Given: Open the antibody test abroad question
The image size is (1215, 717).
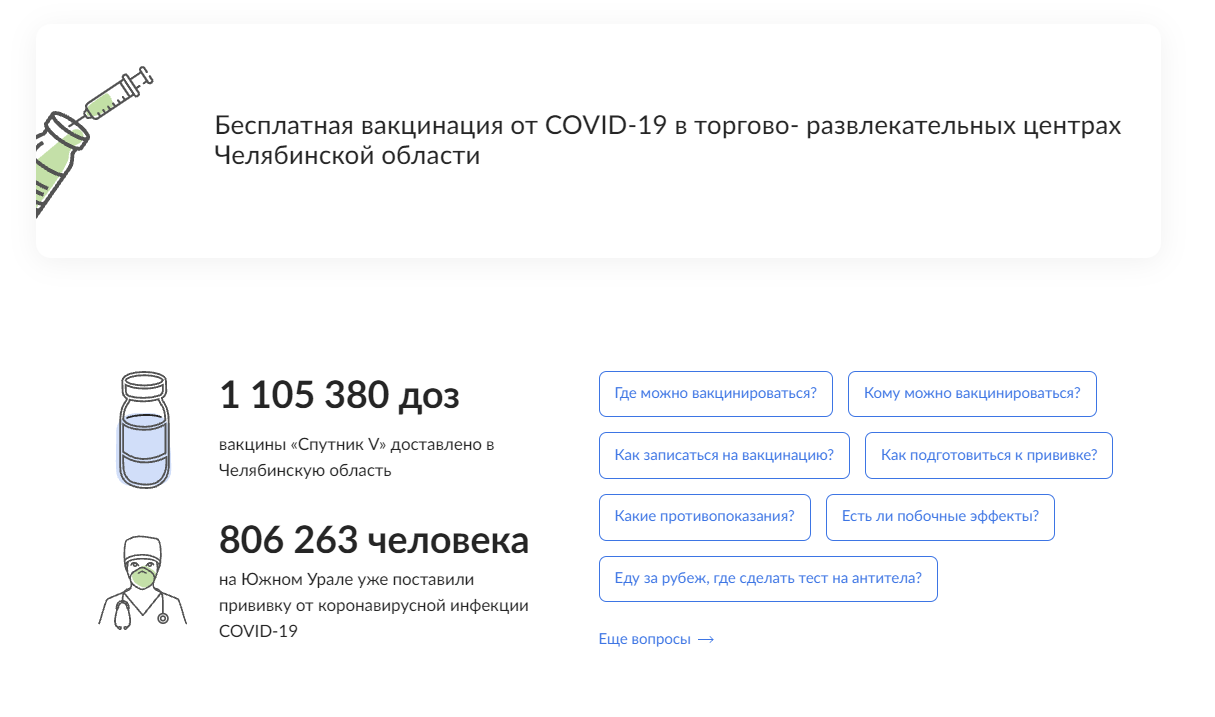Looking at the screenshot, I should 767,579.
